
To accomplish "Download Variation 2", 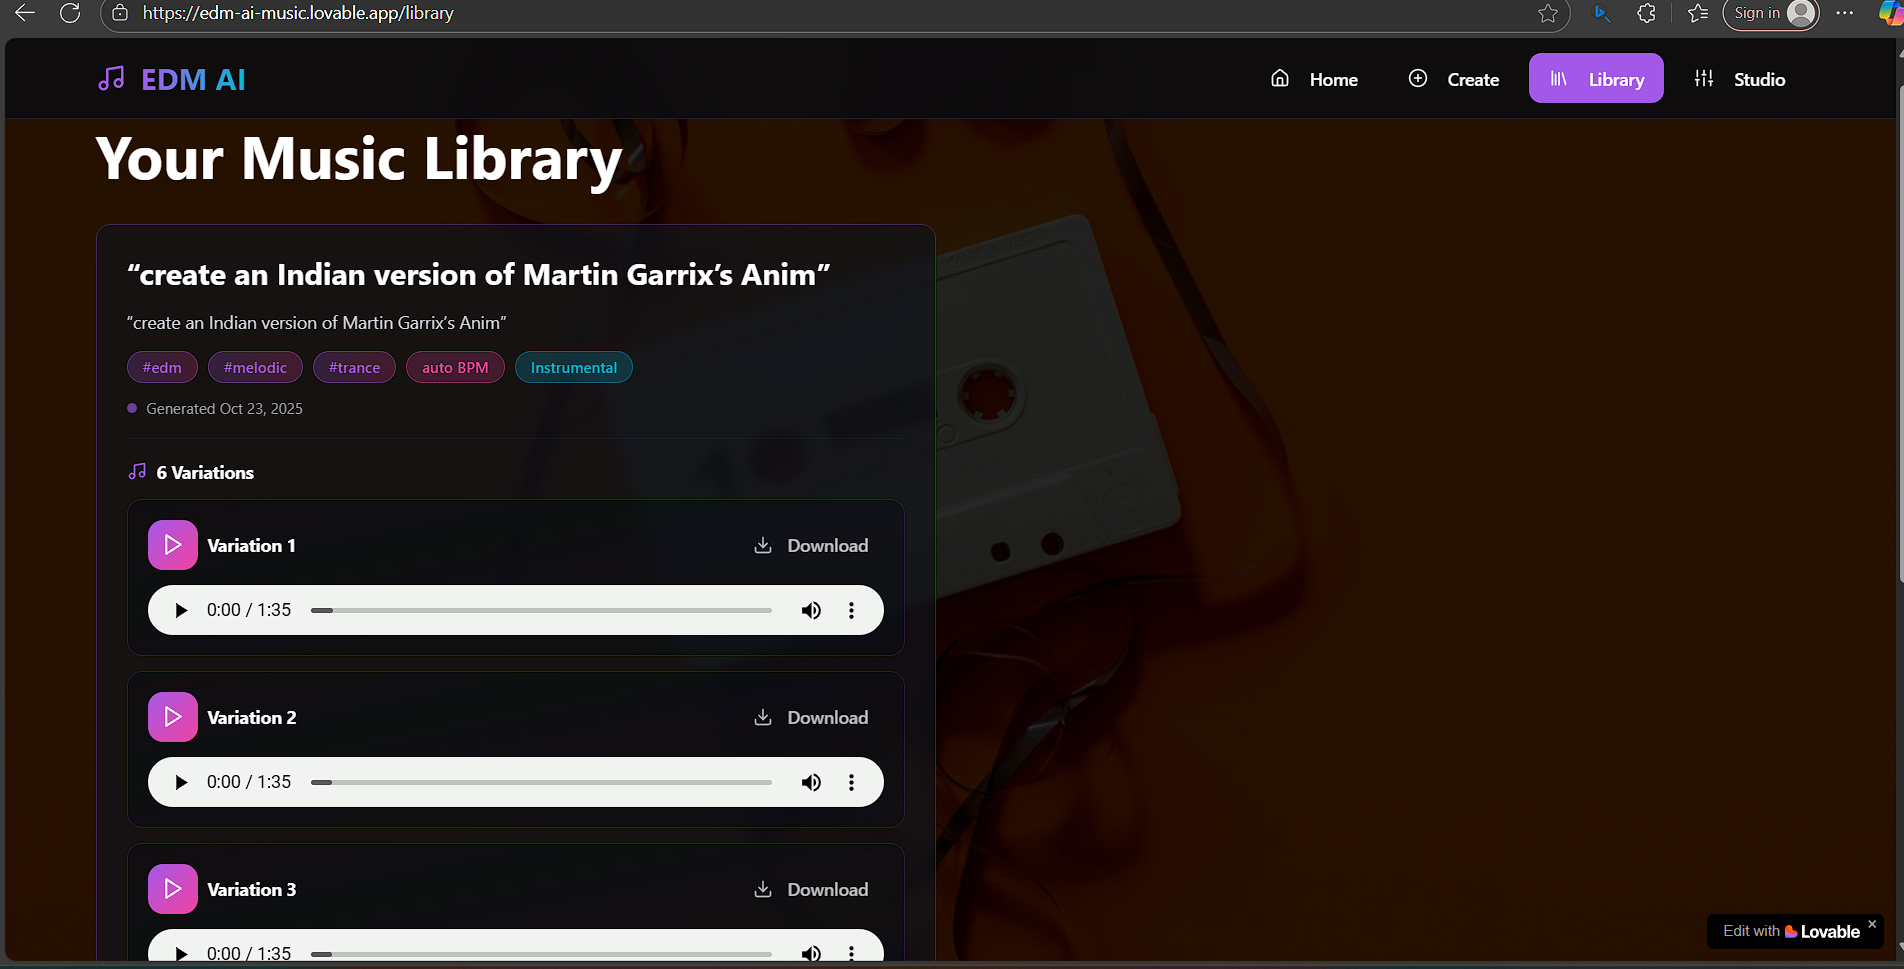I will (x=811, y=717).
